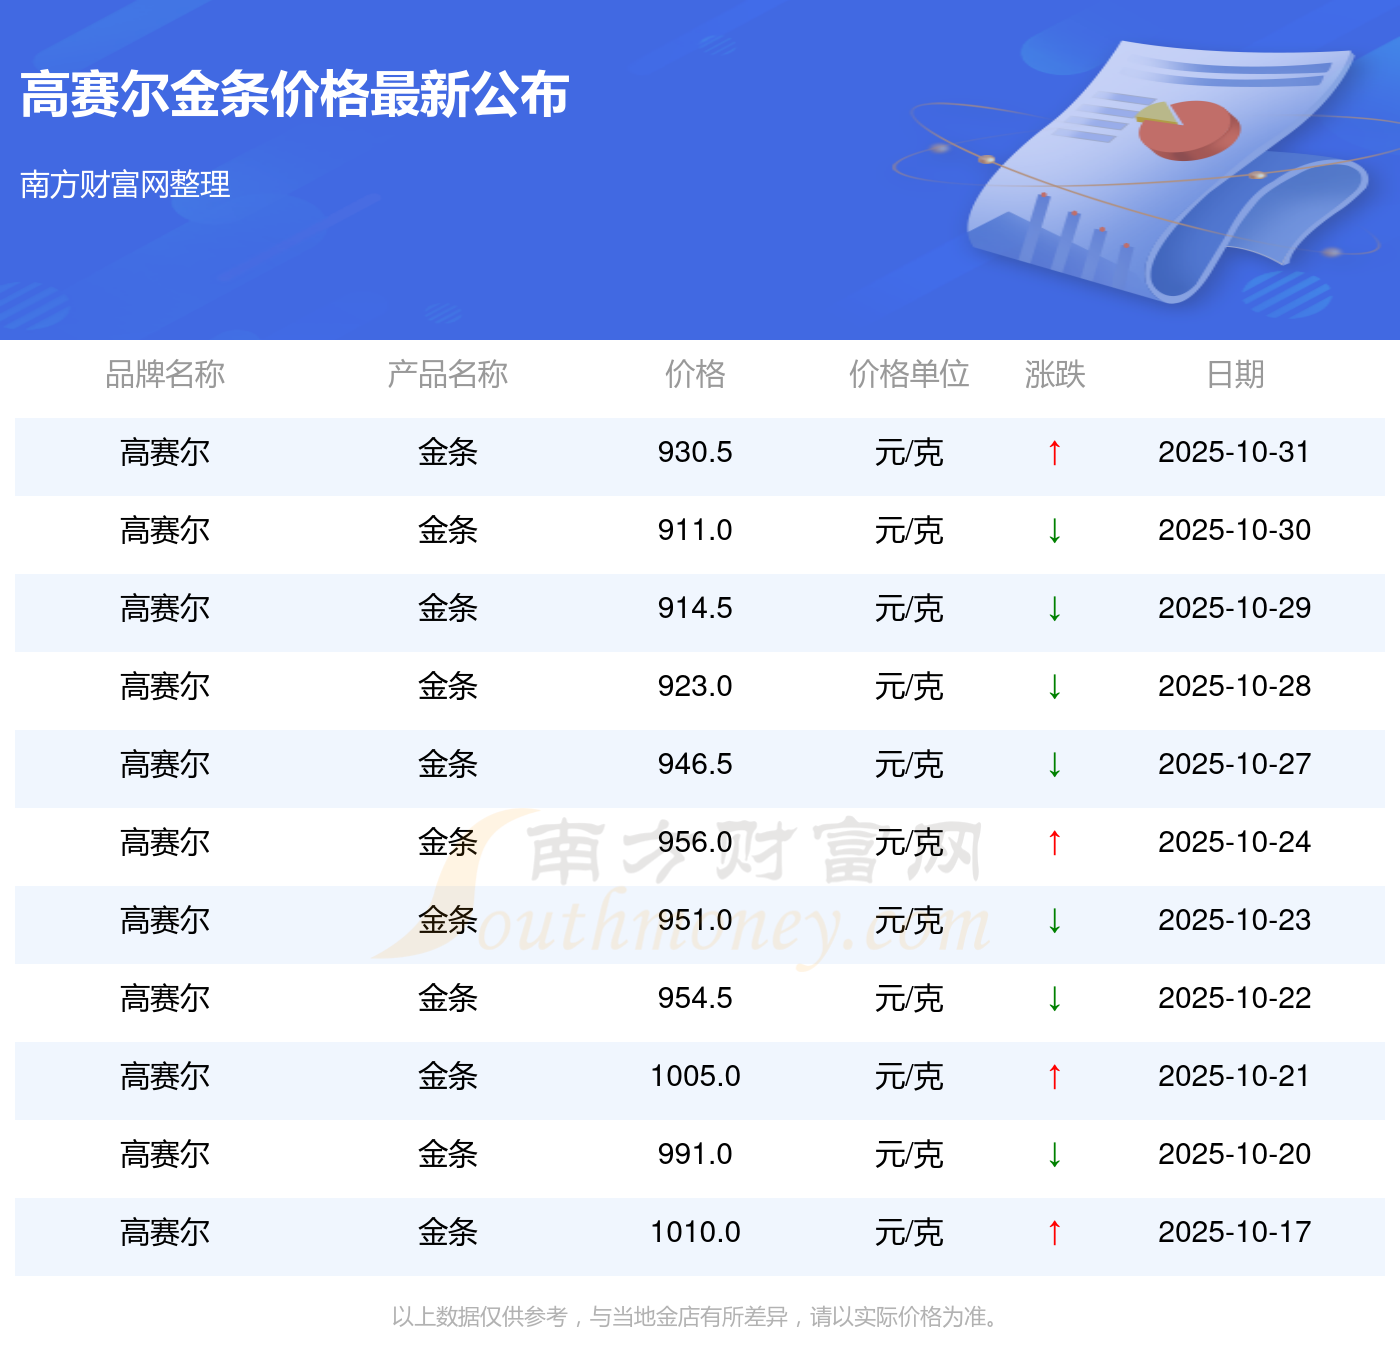Click the up arrow in the 2025-10-21 row
This screenshot has height=1362, width=1400.
point(1054,1077)
